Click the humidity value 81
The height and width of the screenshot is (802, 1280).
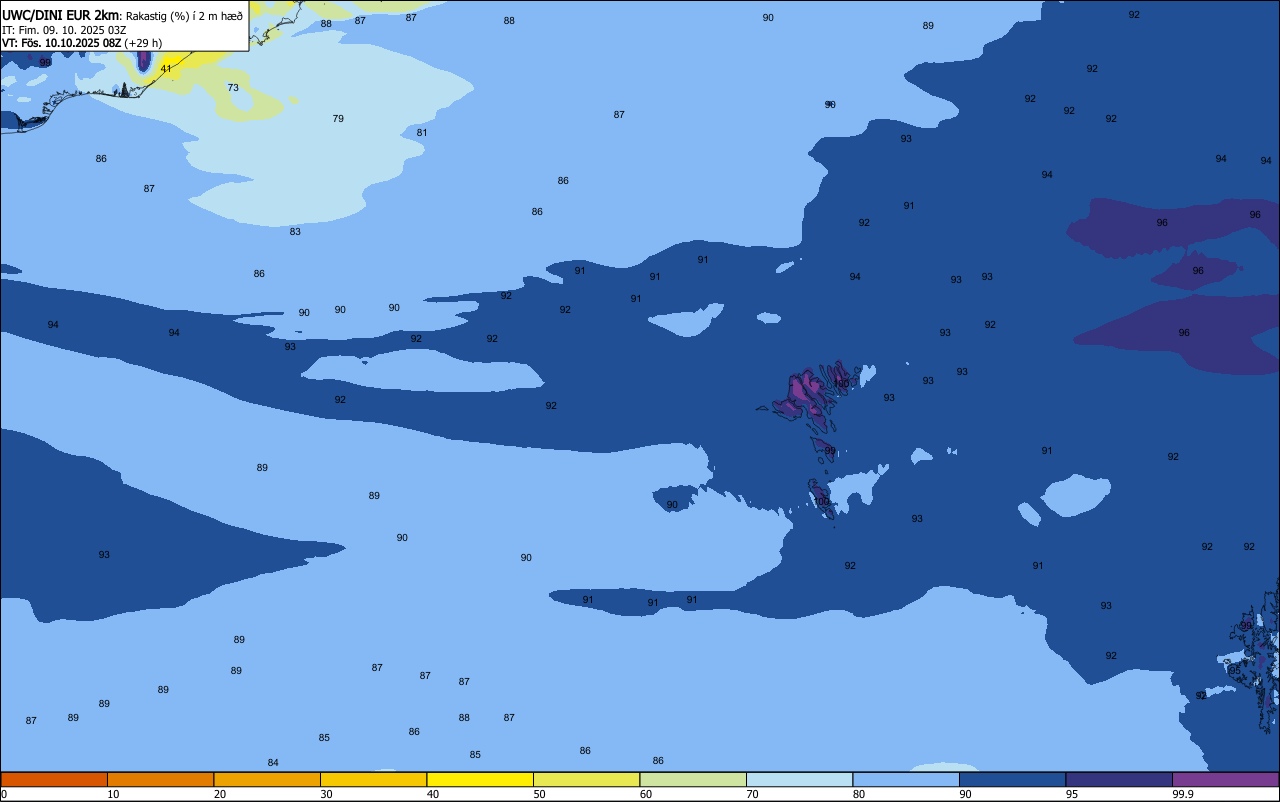click(x=422, y=133)
